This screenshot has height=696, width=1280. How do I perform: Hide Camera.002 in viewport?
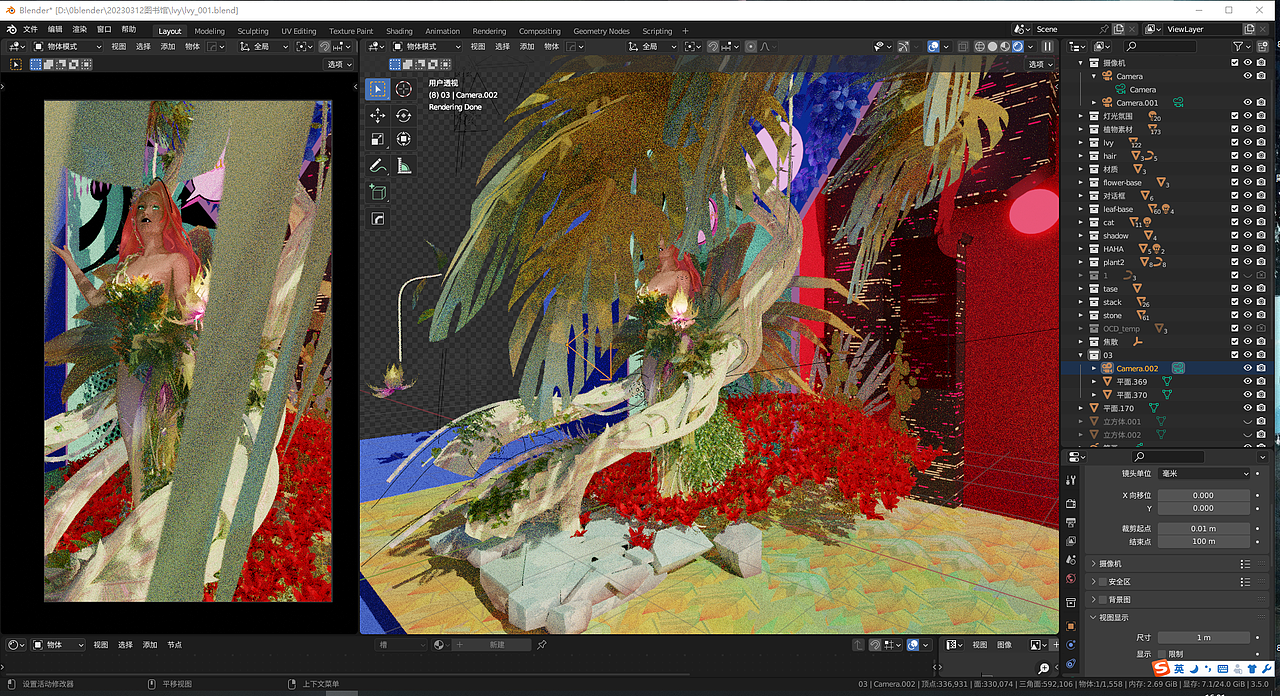[1248, 368]
